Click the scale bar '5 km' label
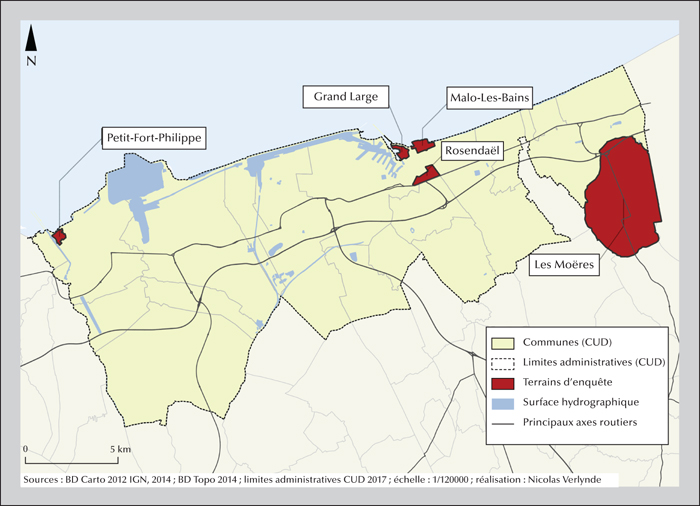The width and height of the screenshot is (700, 506). tap(121, 449)
